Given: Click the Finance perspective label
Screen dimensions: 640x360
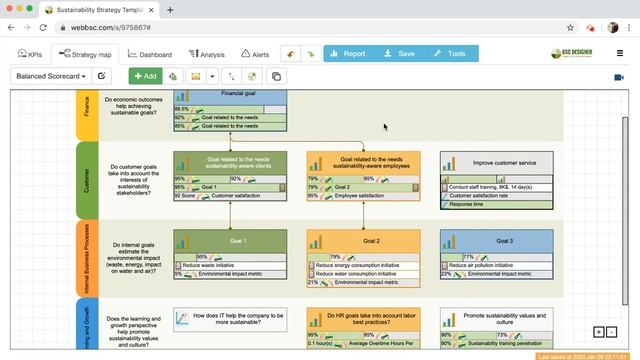Looking at the screenshot, I should (x=87, y=116).
